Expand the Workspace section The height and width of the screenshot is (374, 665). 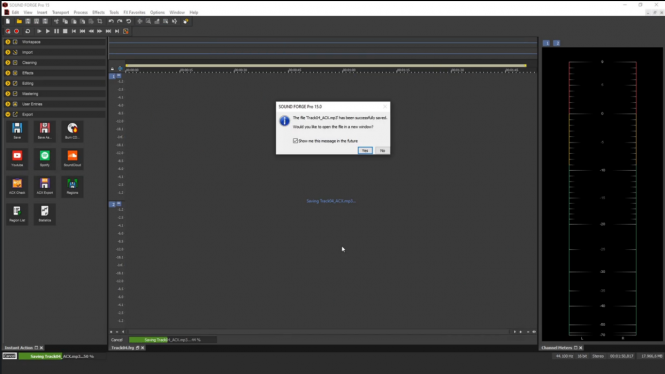(8, 42)
